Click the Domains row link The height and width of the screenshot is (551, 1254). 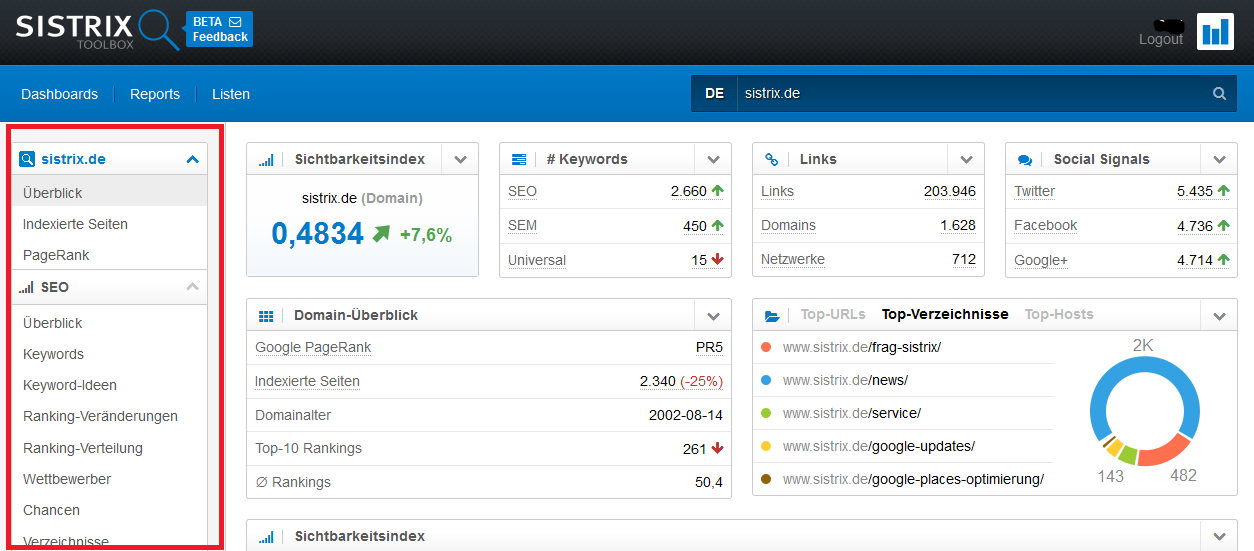[788, 225]
